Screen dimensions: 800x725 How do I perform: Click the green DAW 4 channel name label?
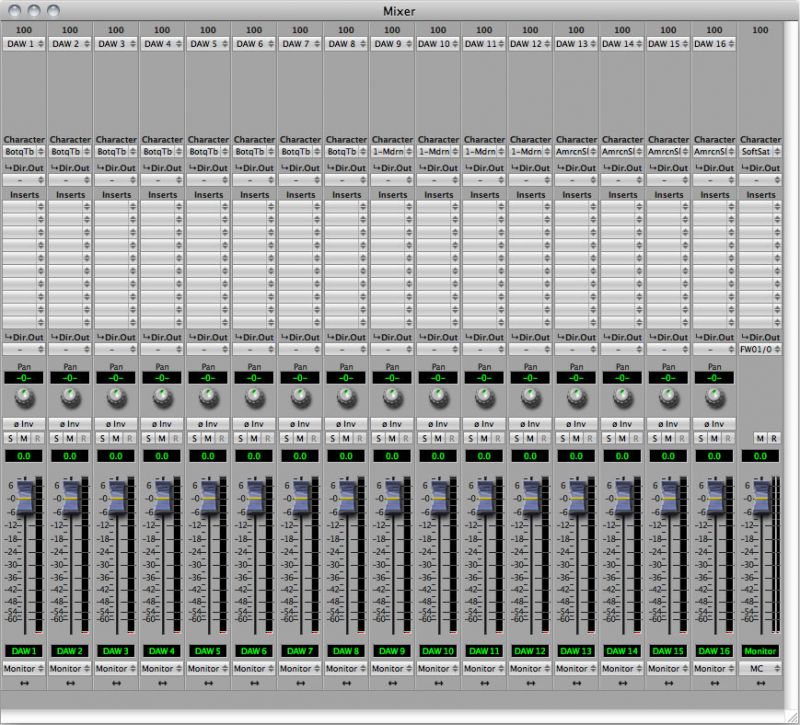point(162,651)
